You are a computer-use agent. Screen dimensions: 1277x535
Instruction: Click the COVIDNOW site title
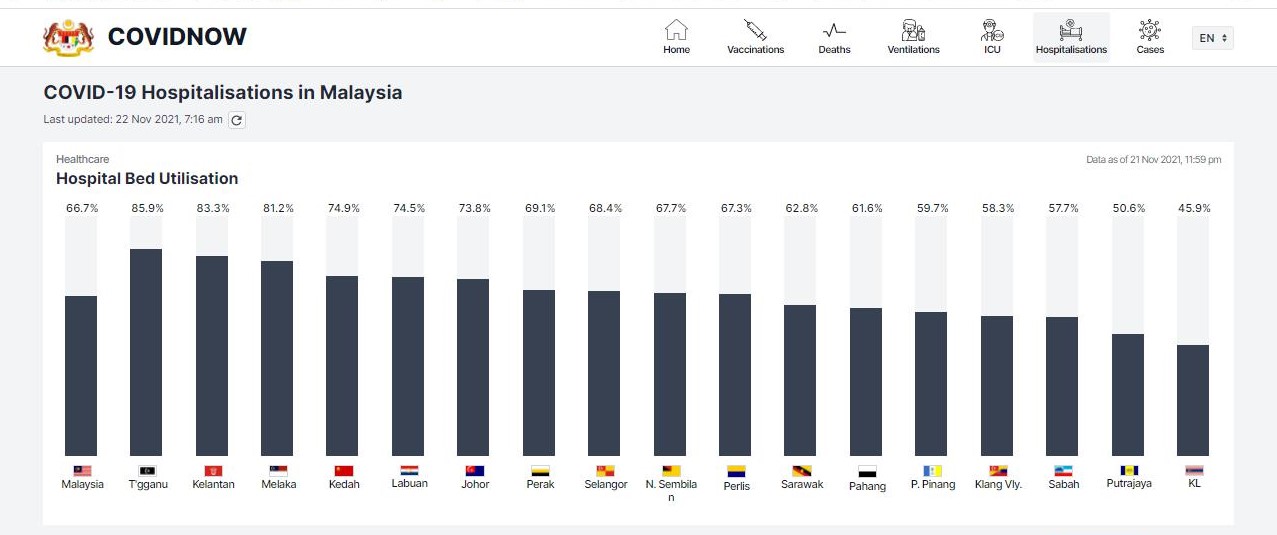point(177,37)
